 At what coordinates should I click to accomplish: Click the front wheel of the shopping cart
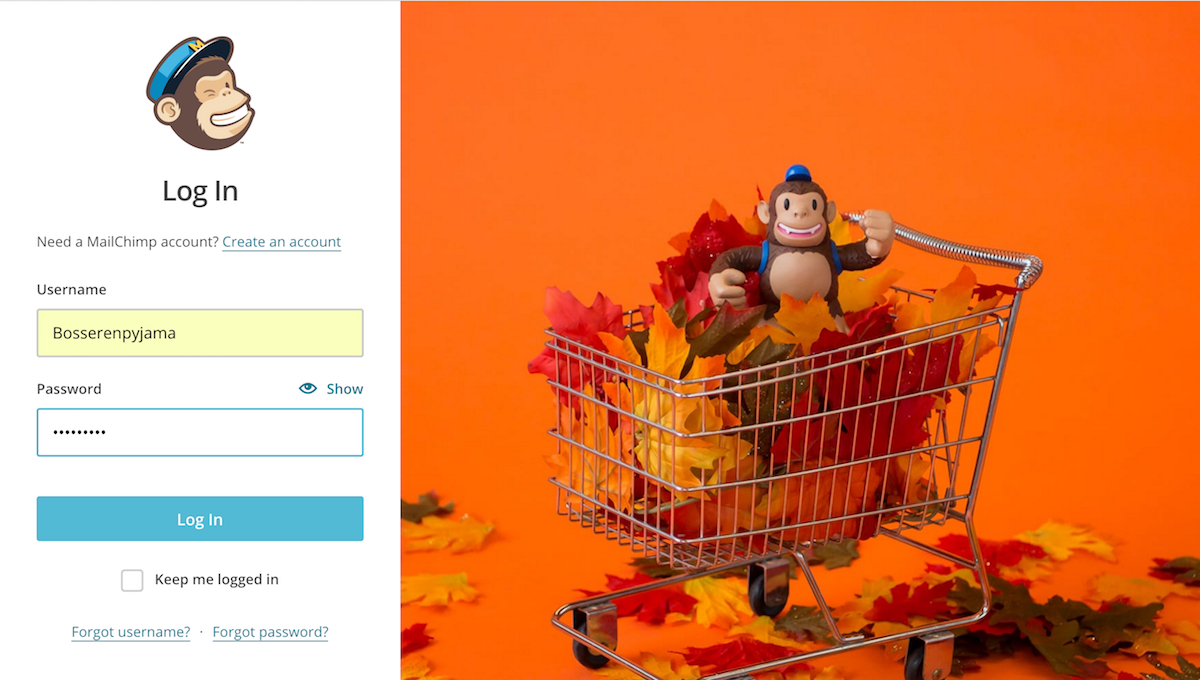[x=596, y=640]
